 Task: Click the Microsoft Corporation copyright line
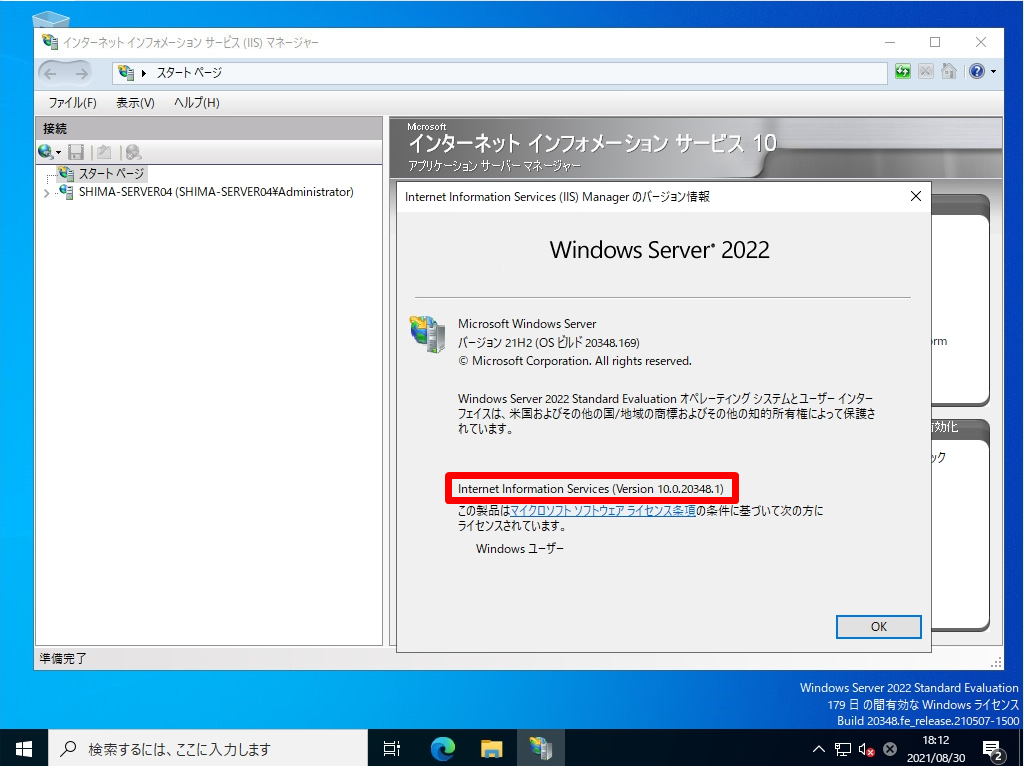(x=575, y=361)
